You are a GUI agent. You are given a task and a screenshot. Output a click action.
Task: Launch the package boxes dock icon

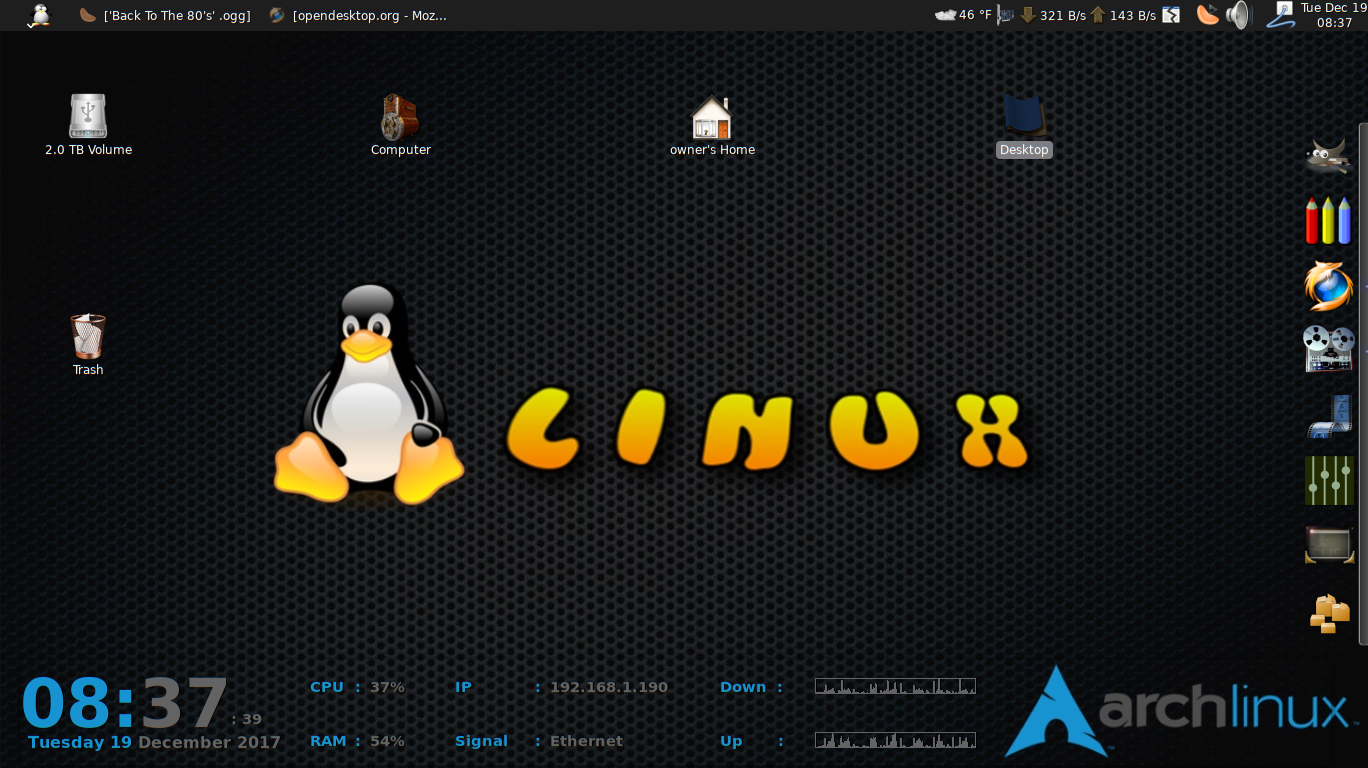click(1329, 612)
